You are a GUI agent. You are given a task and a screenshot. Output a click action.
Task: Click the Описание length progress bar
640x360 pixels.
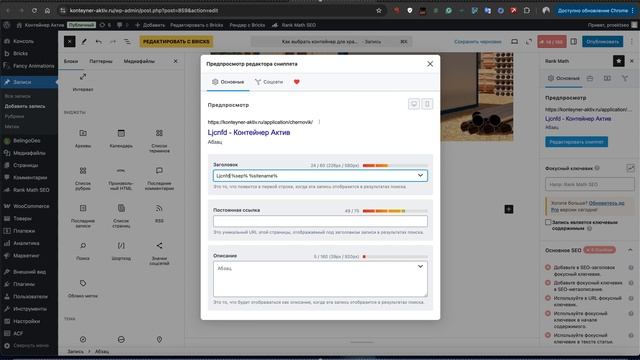click(x=395, y=257)
